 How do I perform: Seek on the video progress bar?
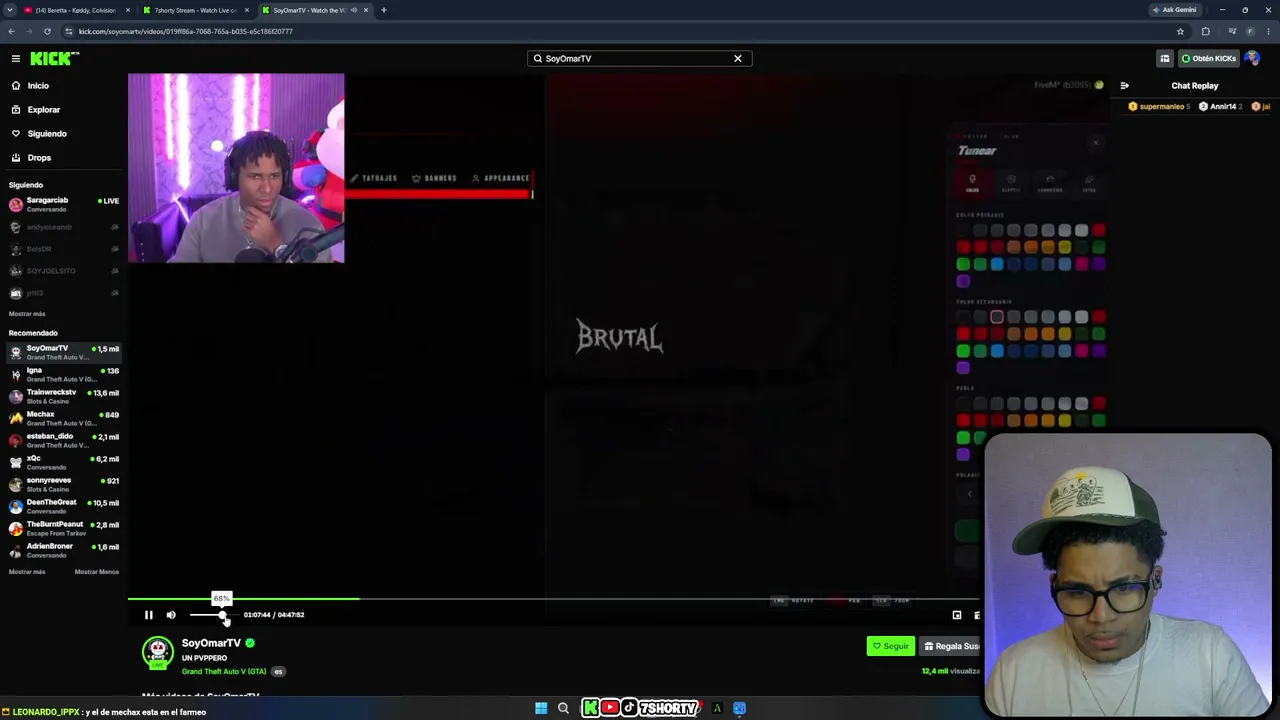553,599
